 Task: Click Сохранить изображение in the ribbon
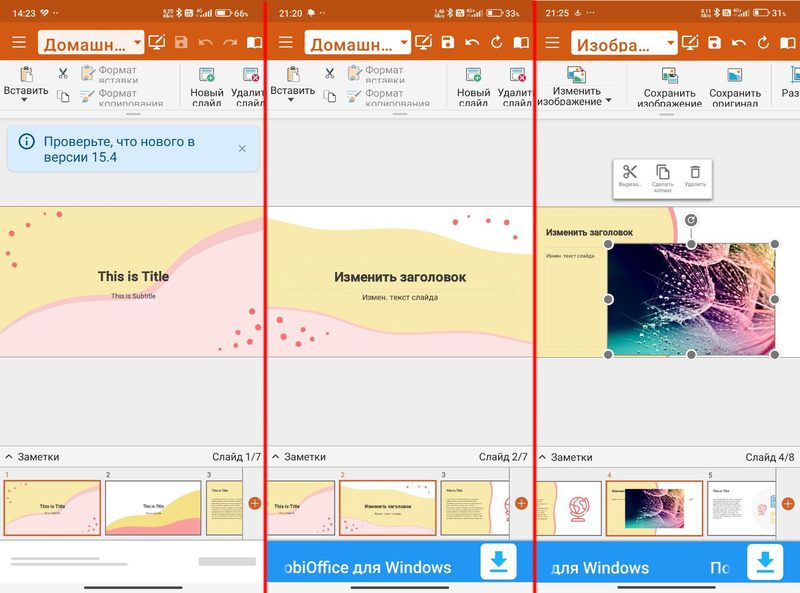(x=669, y=86)
